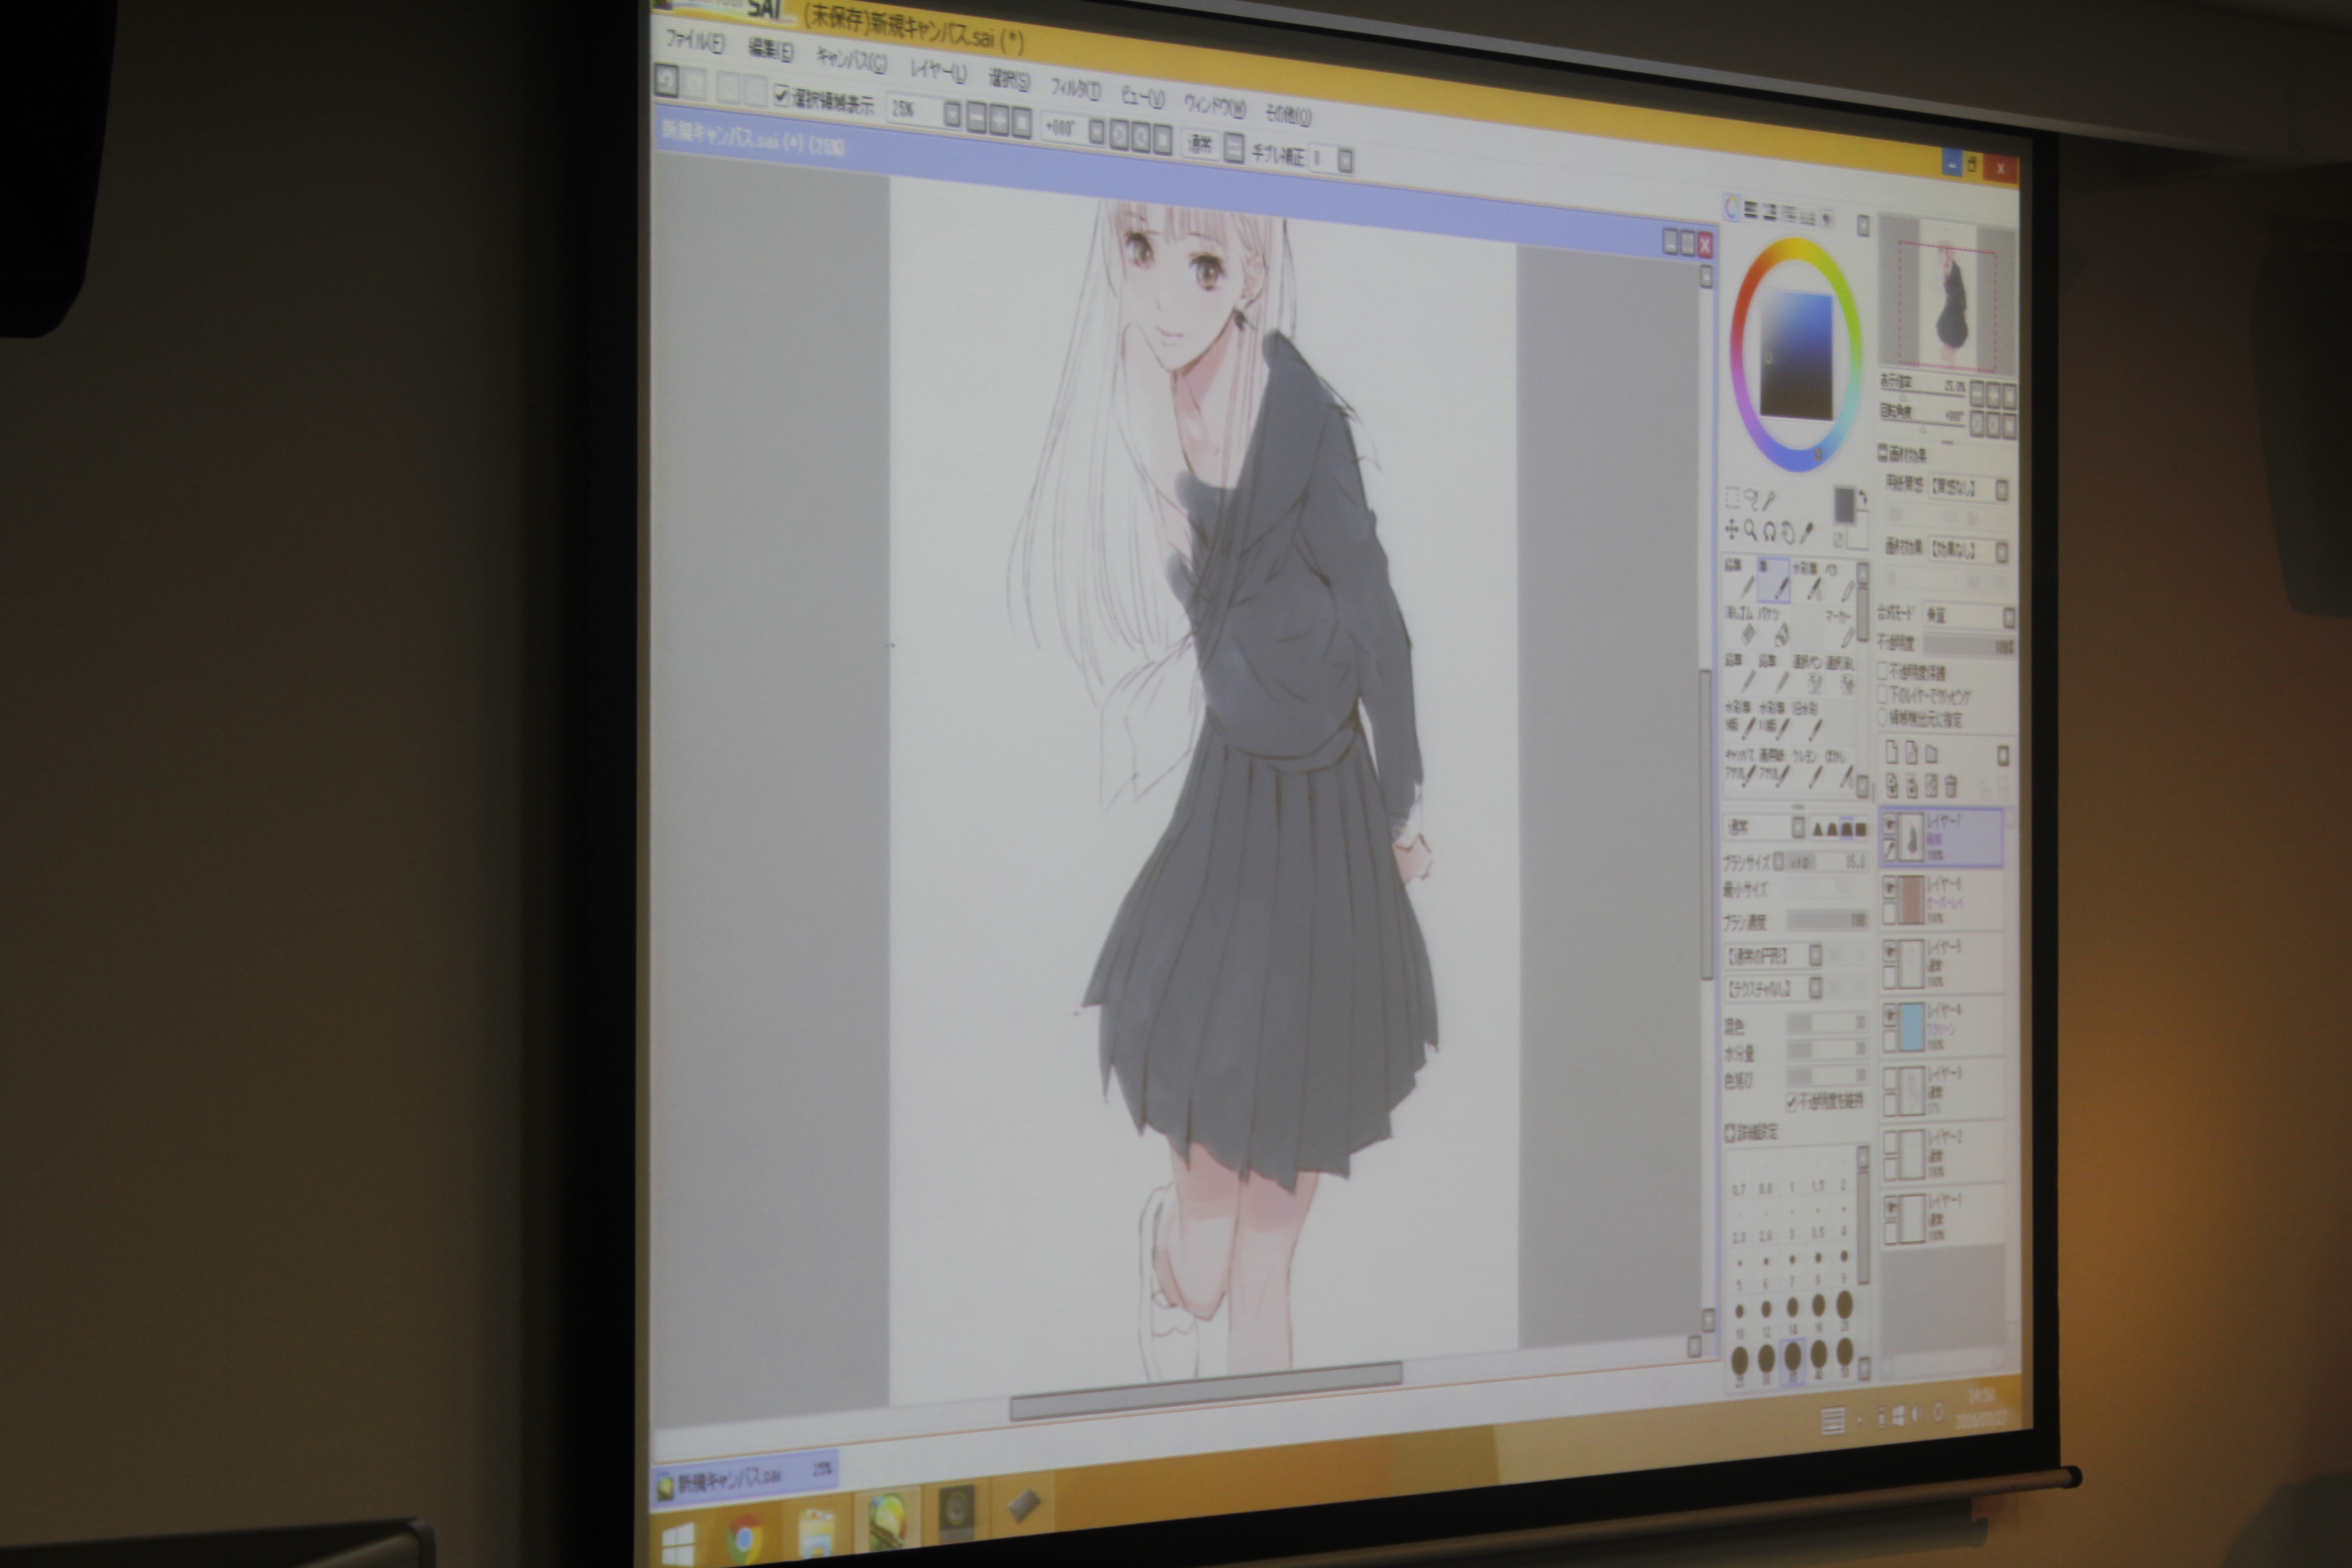This screenshot has height=1568, width=2352.
Task: Select the move tool
Action: [x=1732, y=529]
